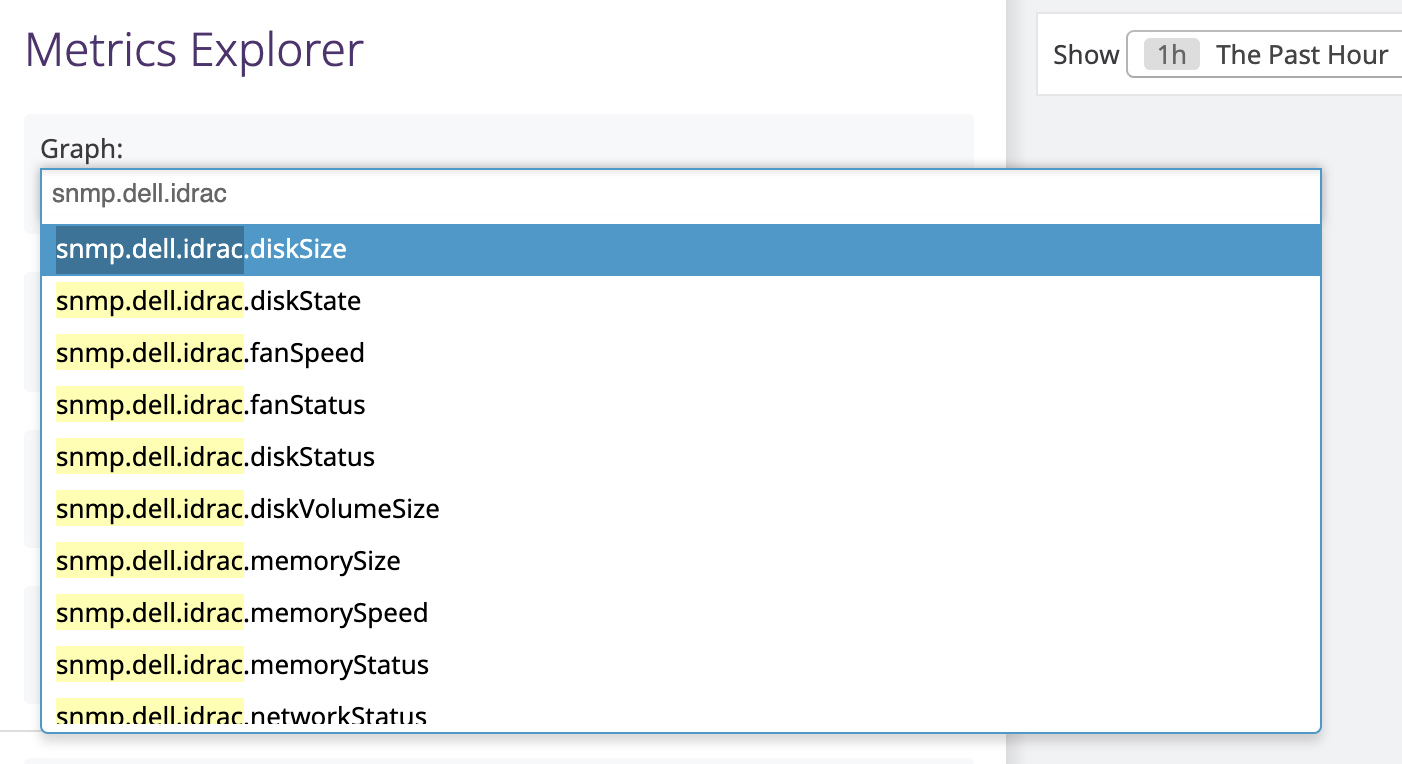Click the 1h time badge

pos(1171,55)
